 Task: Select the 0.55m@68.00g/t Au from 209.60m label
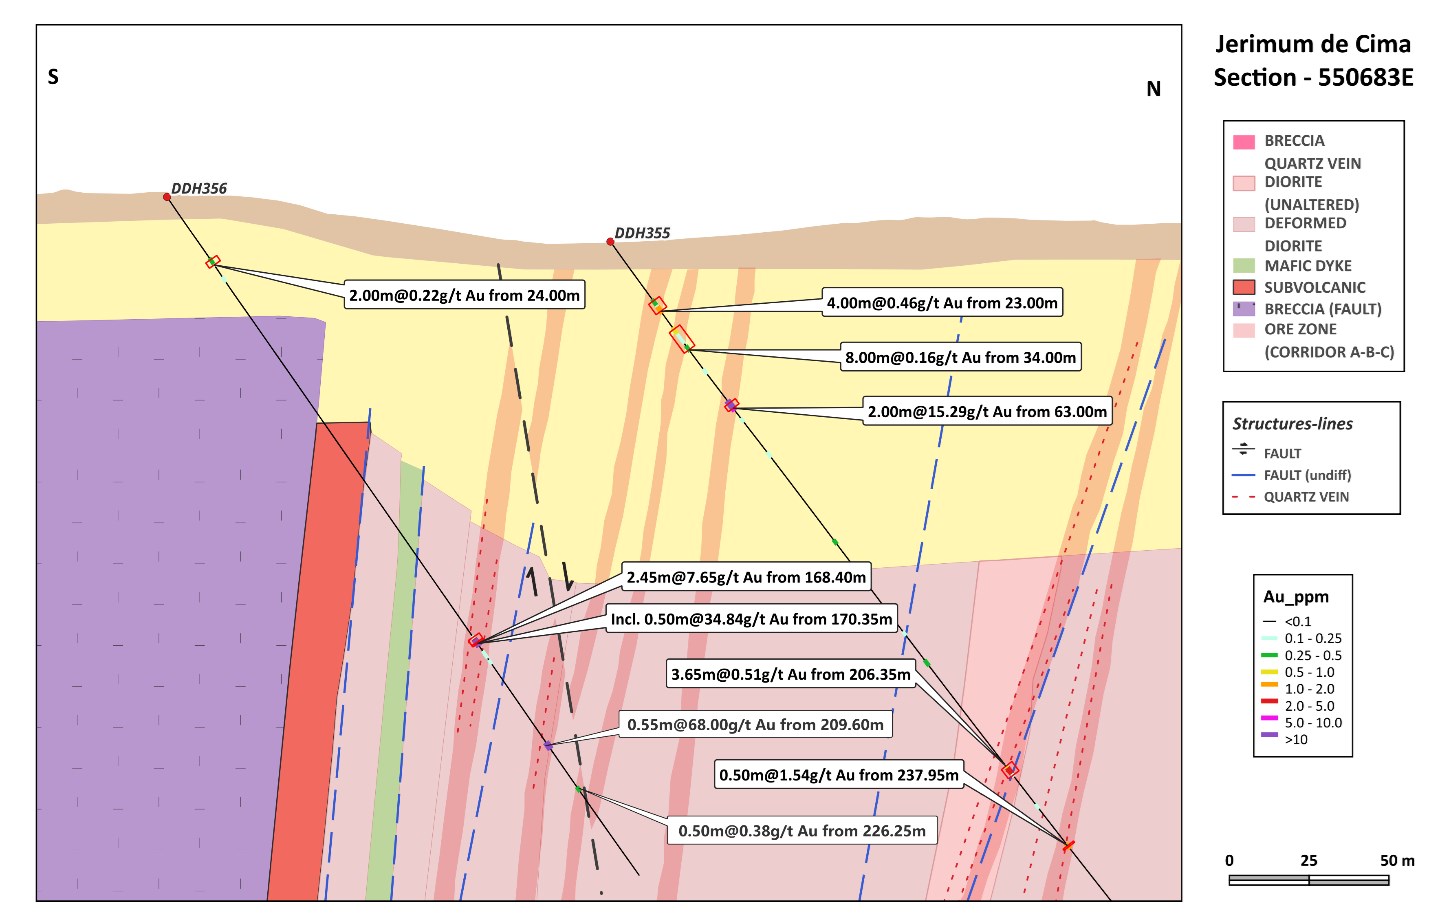[755, 724]
